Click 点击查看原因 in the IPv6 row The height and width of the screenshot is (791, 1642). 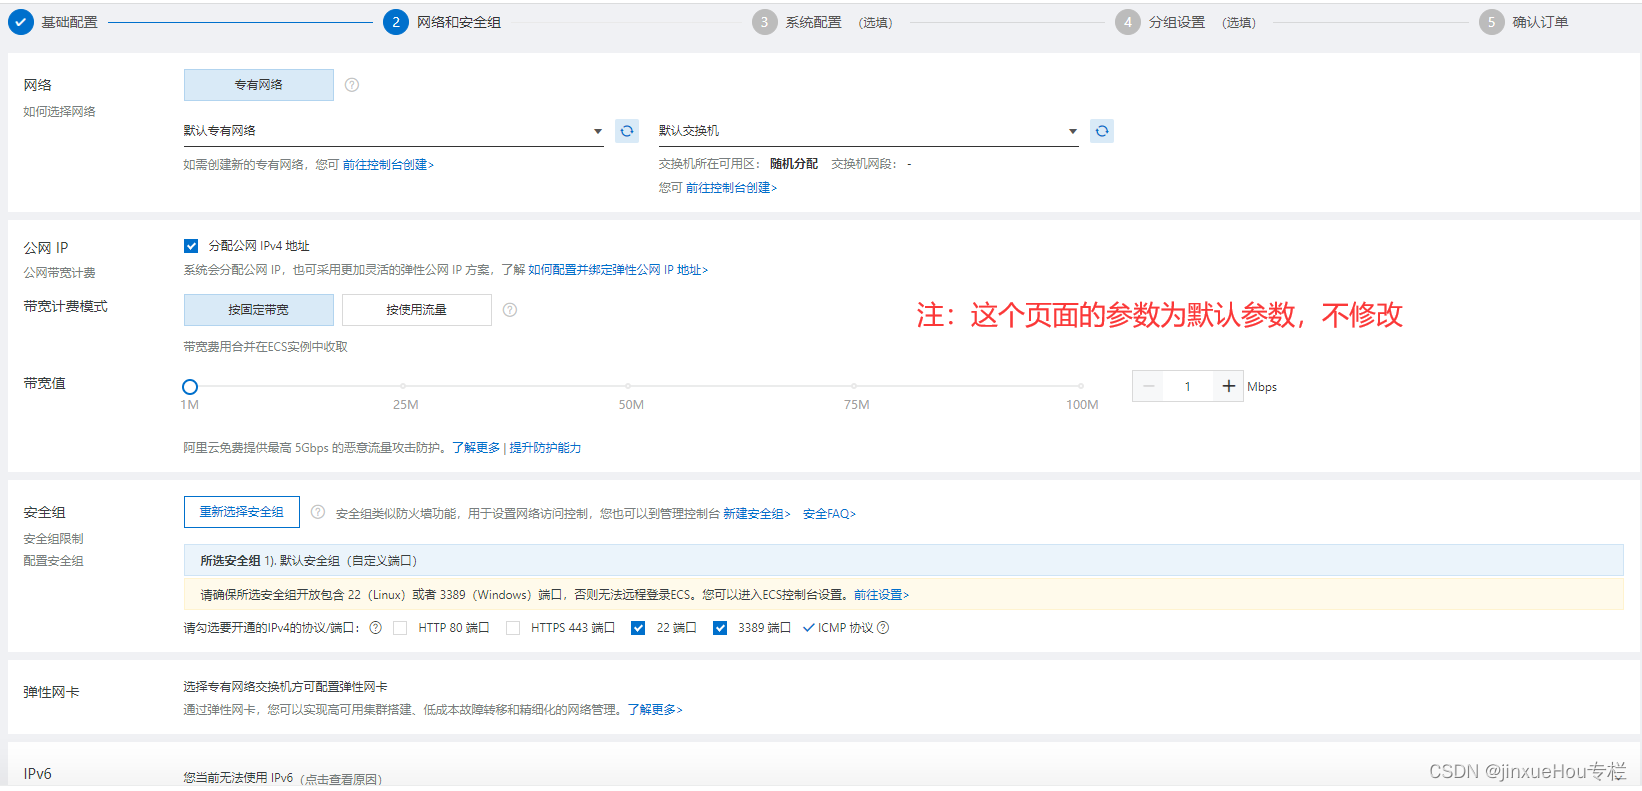pyautogui.click(x=341, y=780)
